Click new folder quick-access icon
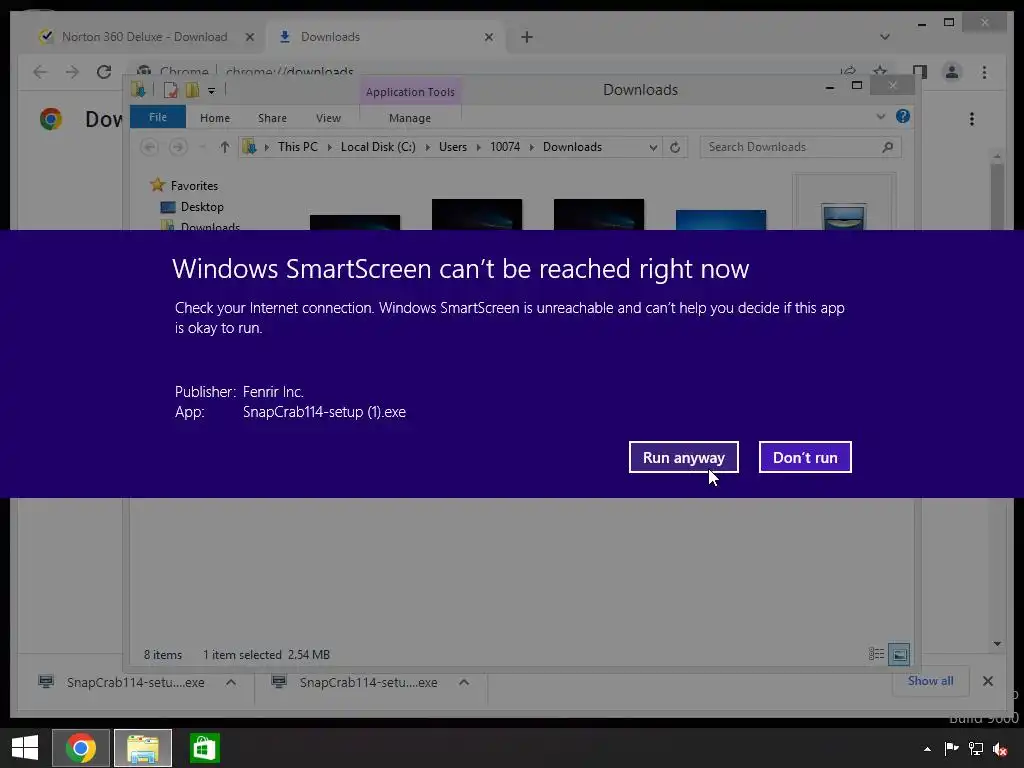 [192, 90]
